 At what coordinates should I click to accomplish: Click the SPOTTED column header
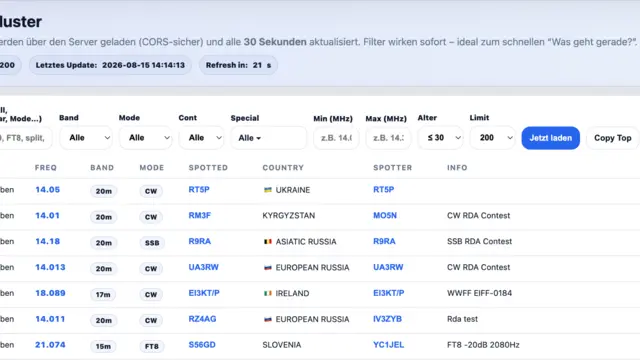pyautogui.click(x=208, y=168)
